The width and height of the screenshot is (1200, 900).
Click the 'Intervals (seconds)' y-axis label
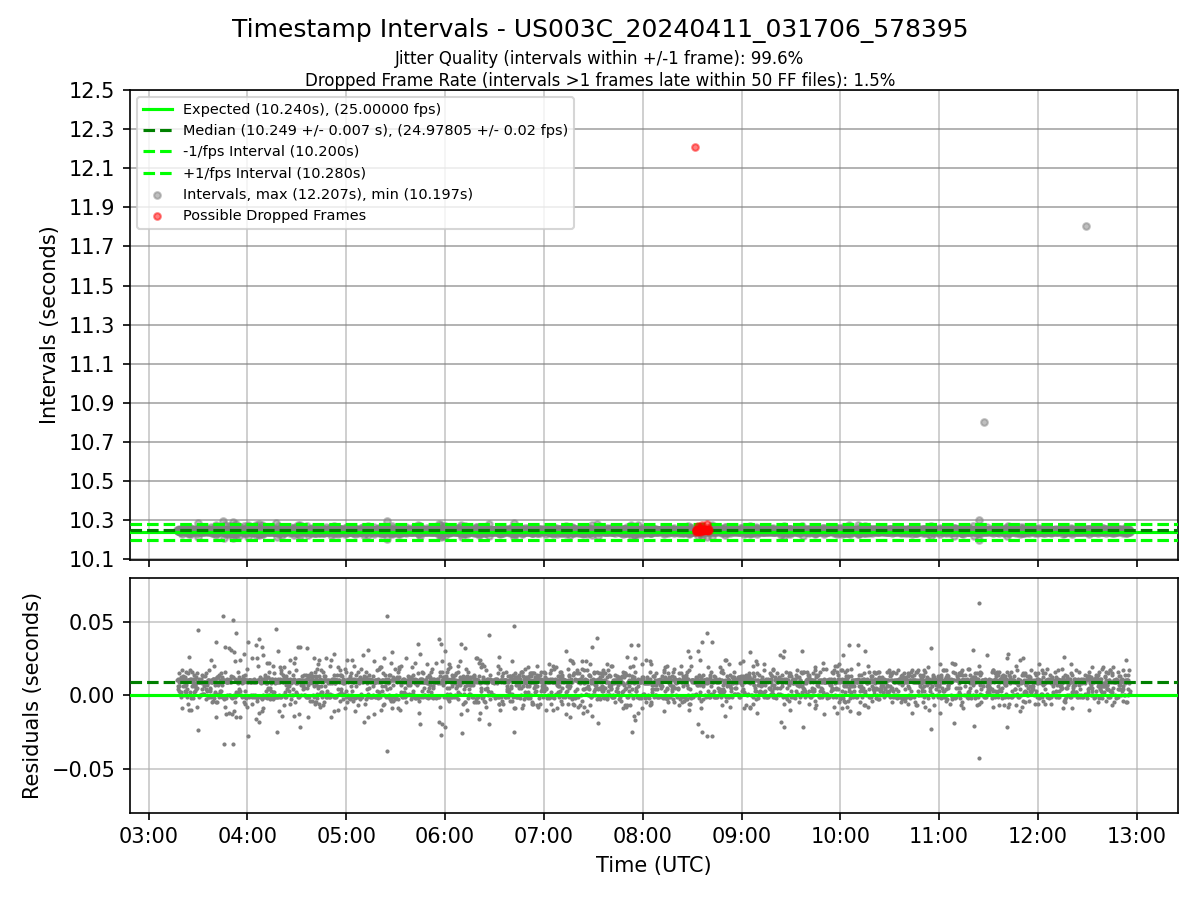[49, 325]
